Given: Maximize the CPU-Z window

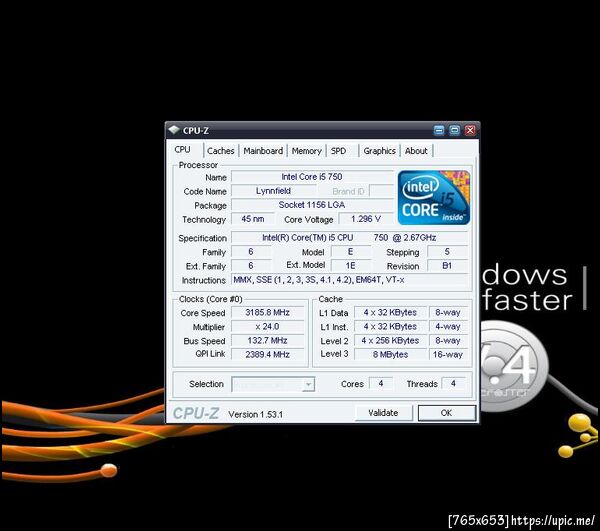Looking at the screenshot, I should point(455,130).
